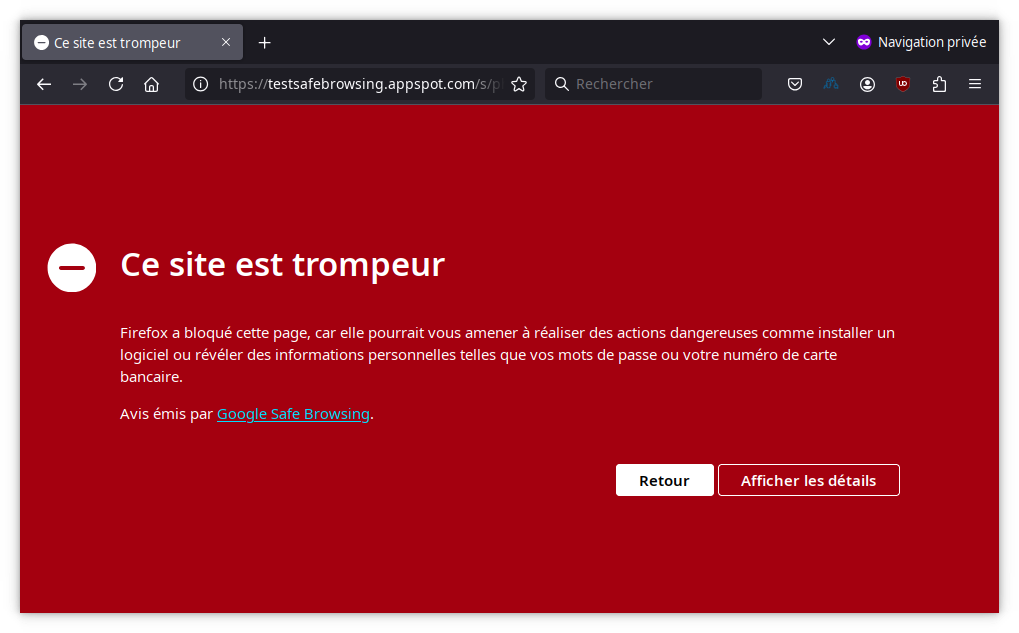Open the list-all-tabs chevron
Image resolution: width=1019 pixels, height=633 pixels.
828,42
